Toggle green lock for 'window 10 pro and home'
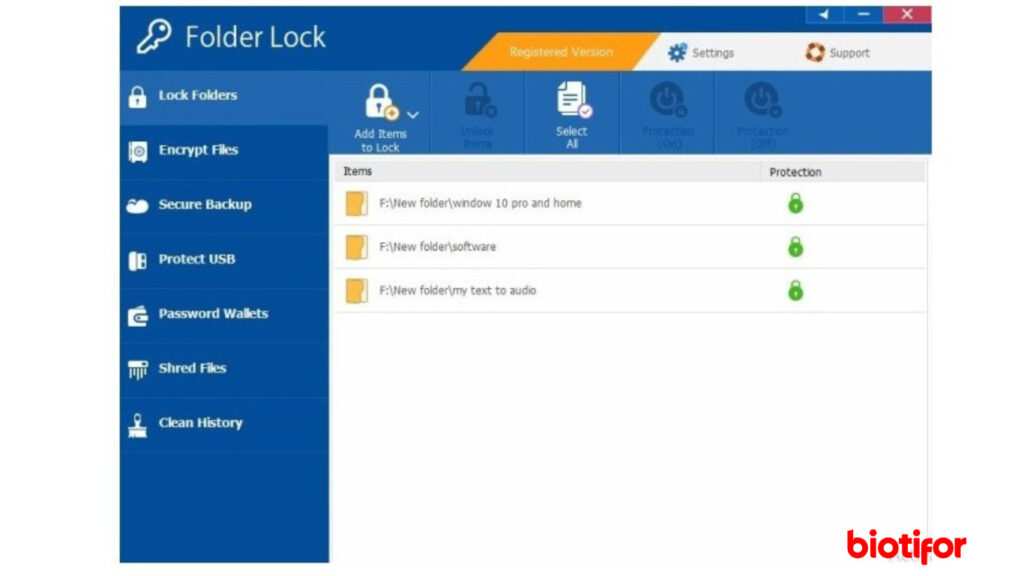 tap(795, 204)
